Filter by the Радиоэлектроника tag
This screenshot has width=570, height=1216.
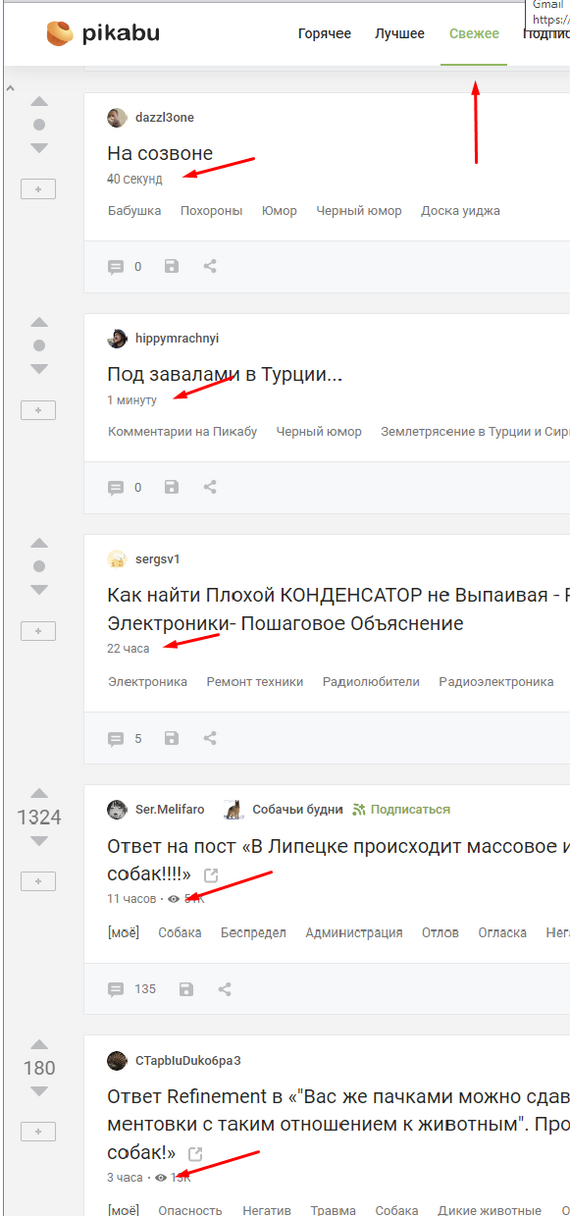496,682
